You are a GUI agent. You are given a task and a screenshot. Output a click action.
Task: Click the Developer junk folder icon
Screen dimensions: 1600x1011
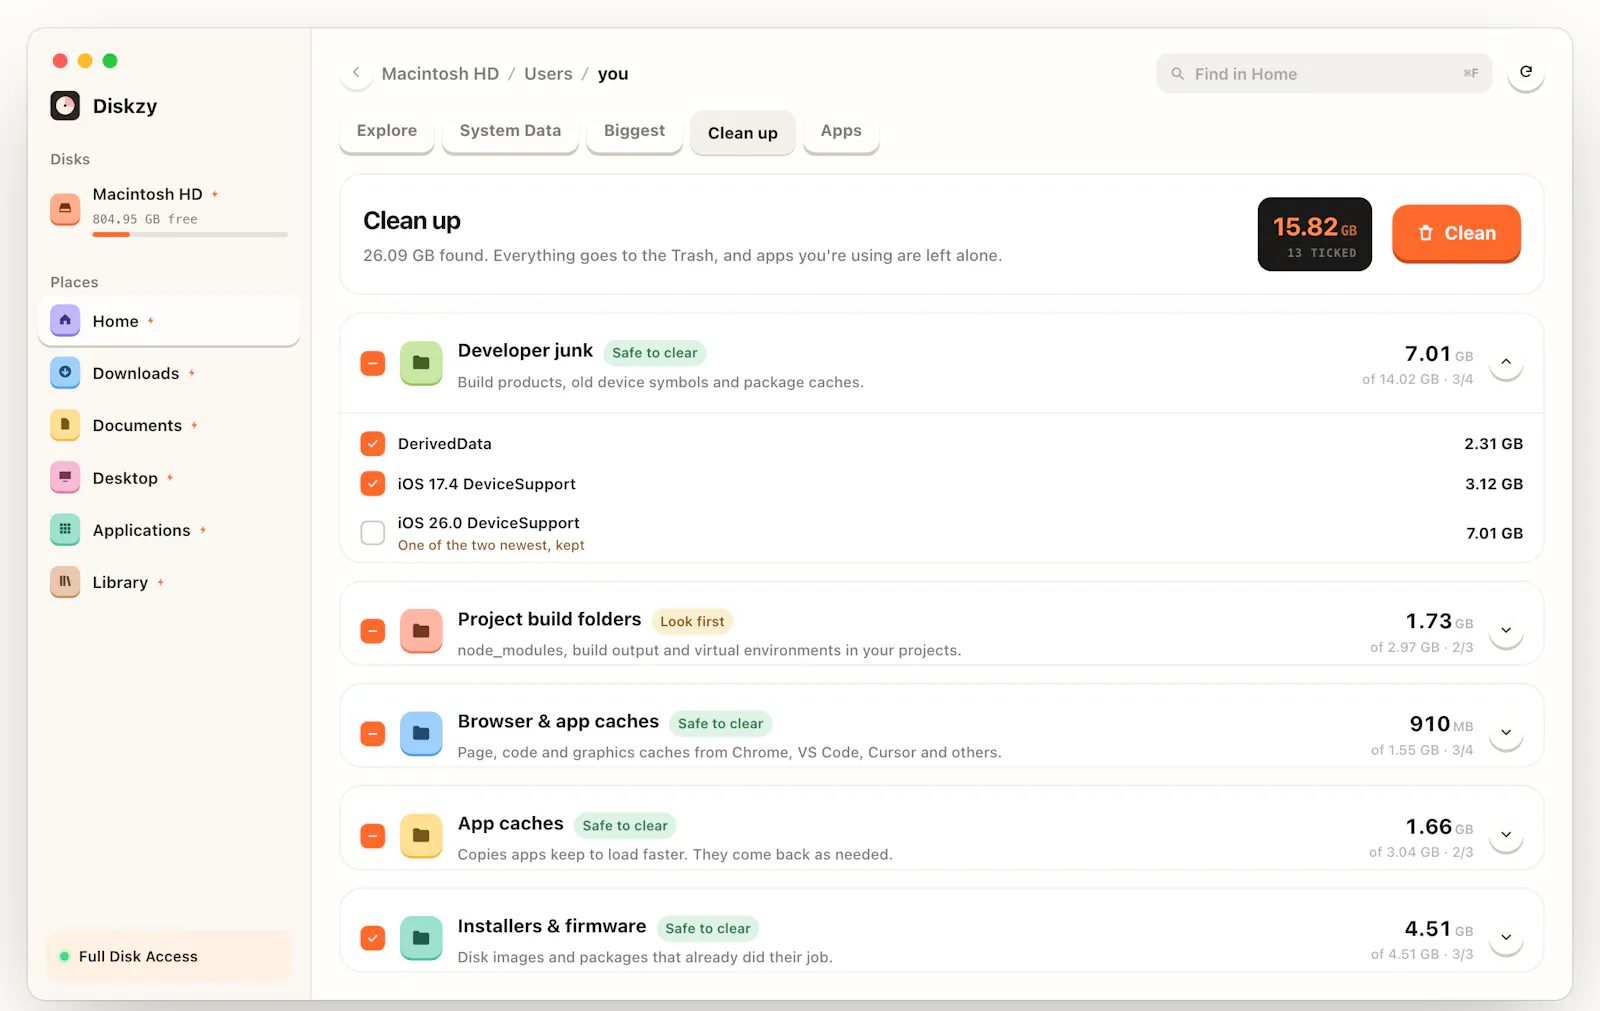tap(421, 363)
